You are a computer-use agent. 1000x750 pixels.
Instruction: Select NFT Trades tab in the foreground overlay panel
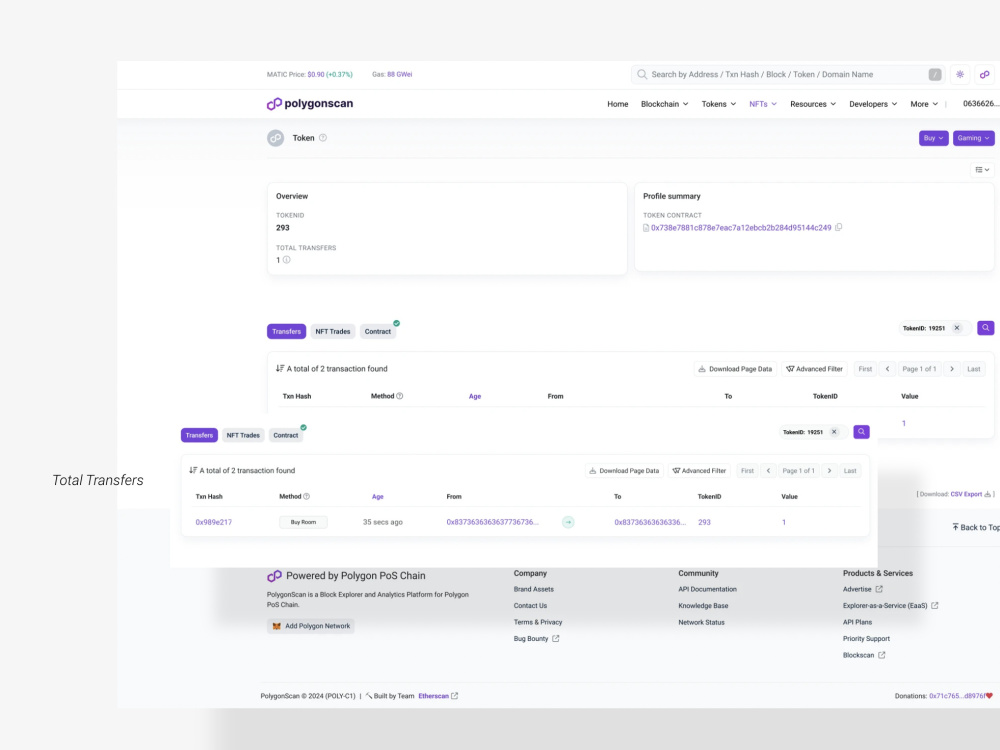[x=243, y=435]
